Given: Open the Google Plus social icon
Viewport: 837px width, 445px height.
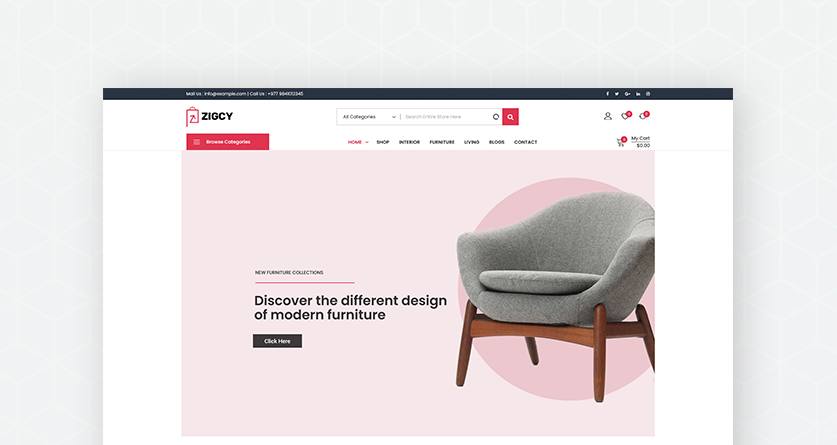Looking at the screenshot, I should click(x=627, y=94).
